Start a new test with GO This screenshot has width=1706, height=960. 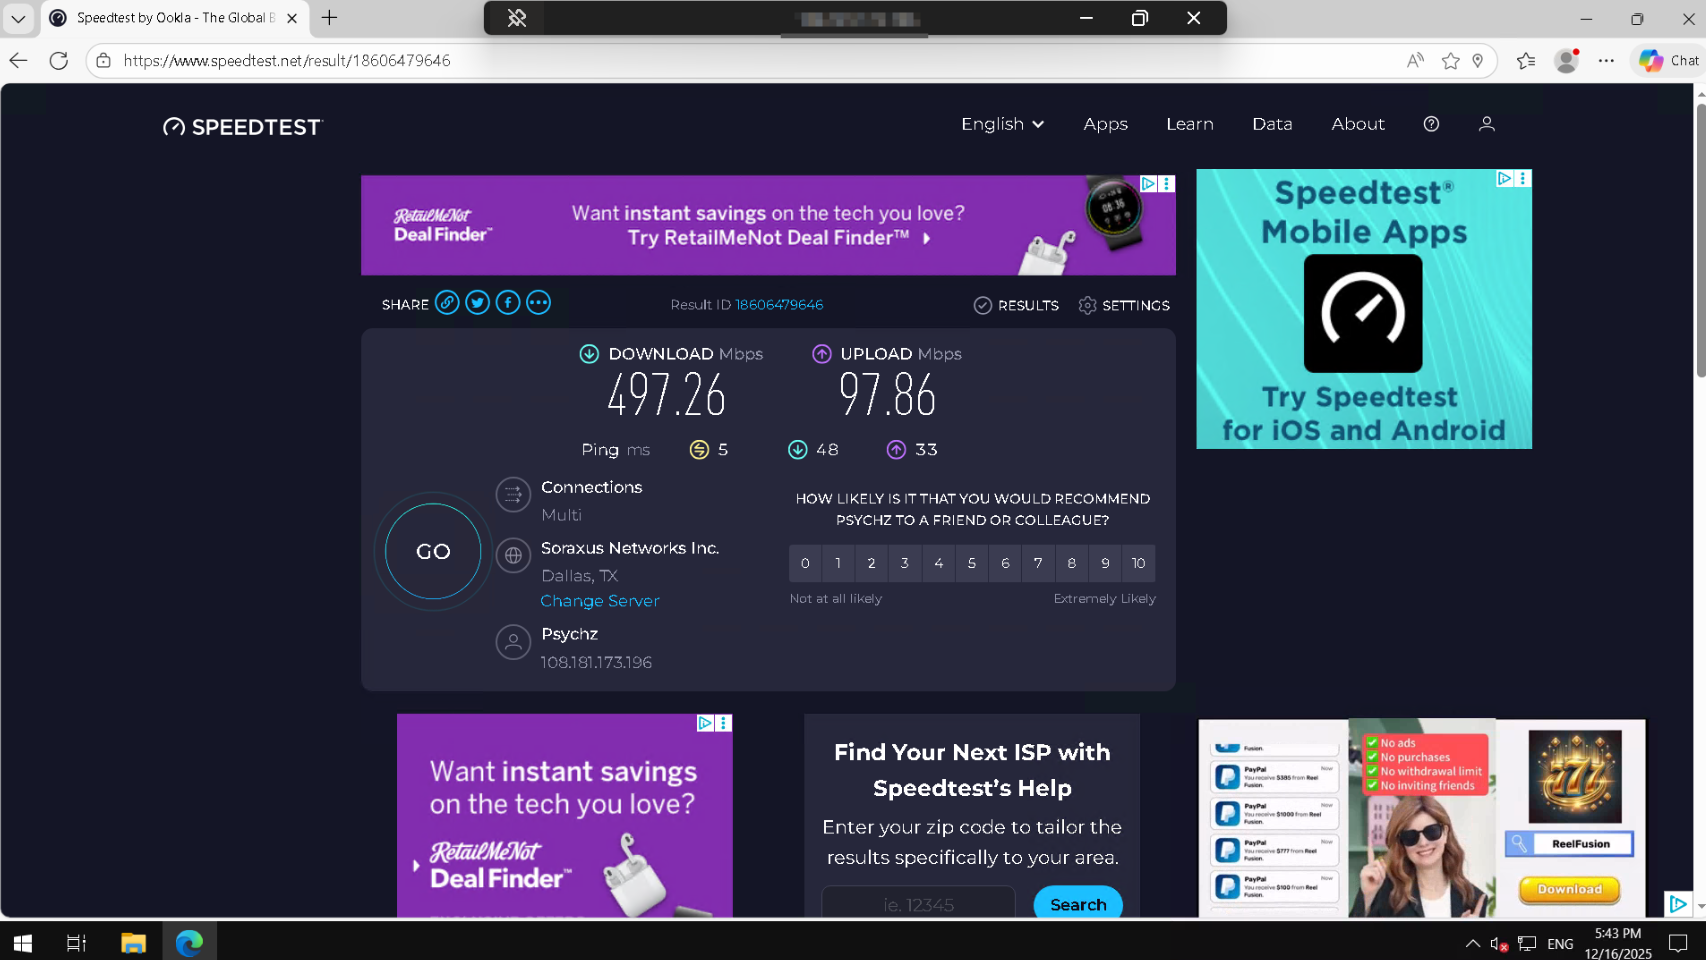(433, 551)
